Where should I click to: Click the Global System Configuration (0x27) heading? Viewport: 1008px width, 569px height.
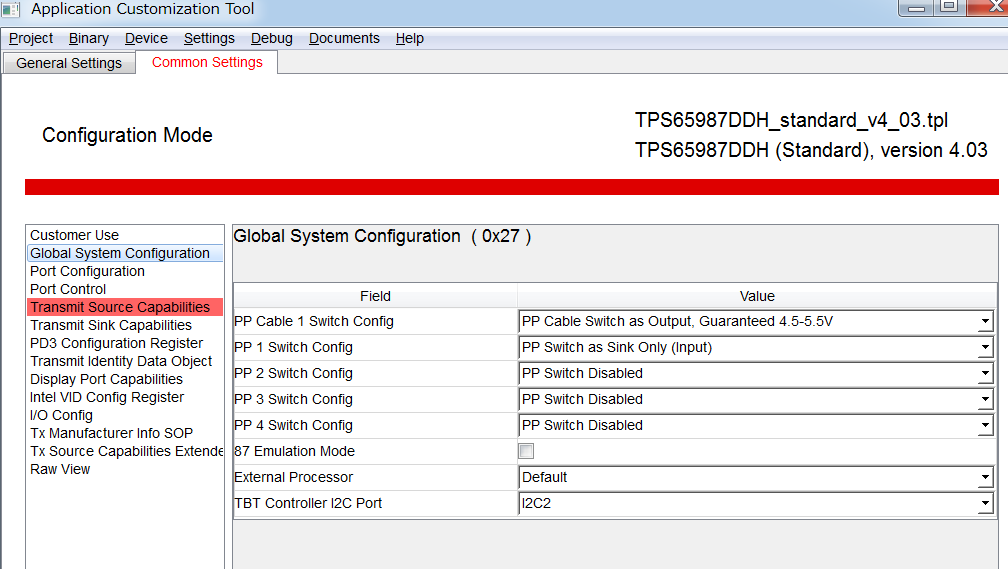coord(382,237)
